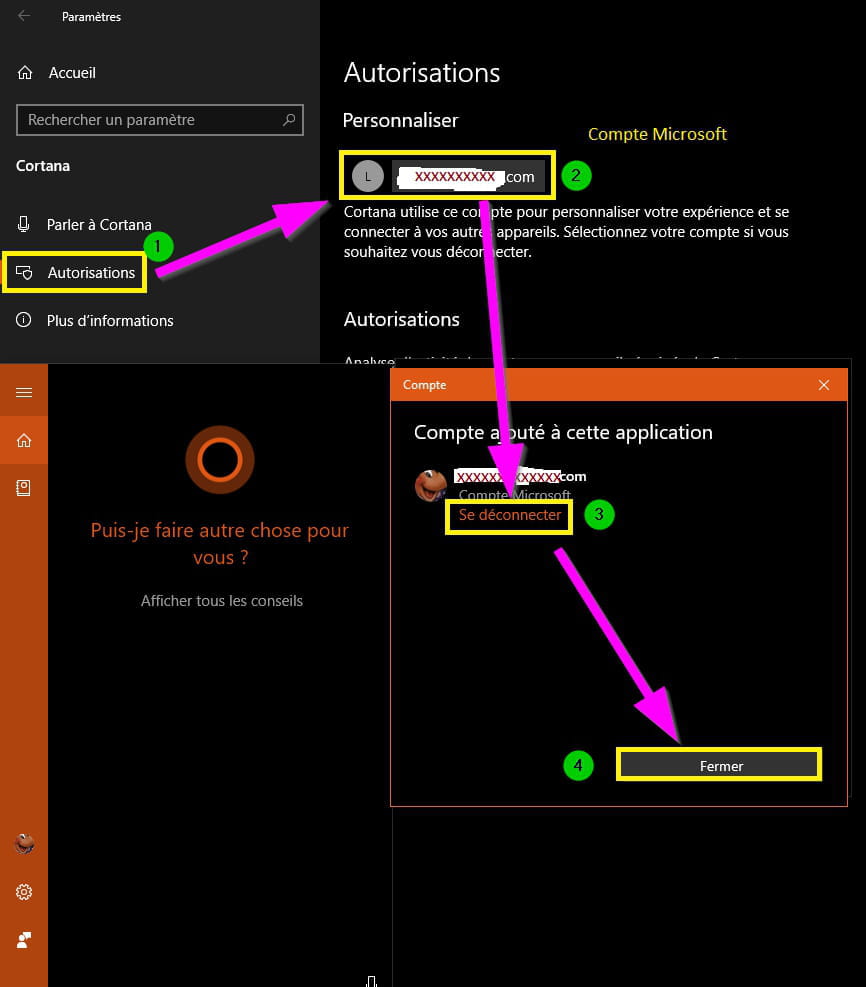Screen dimensions: 866x987
Task: Click the Personnaliser heading
Action: (x=400, y=120)
